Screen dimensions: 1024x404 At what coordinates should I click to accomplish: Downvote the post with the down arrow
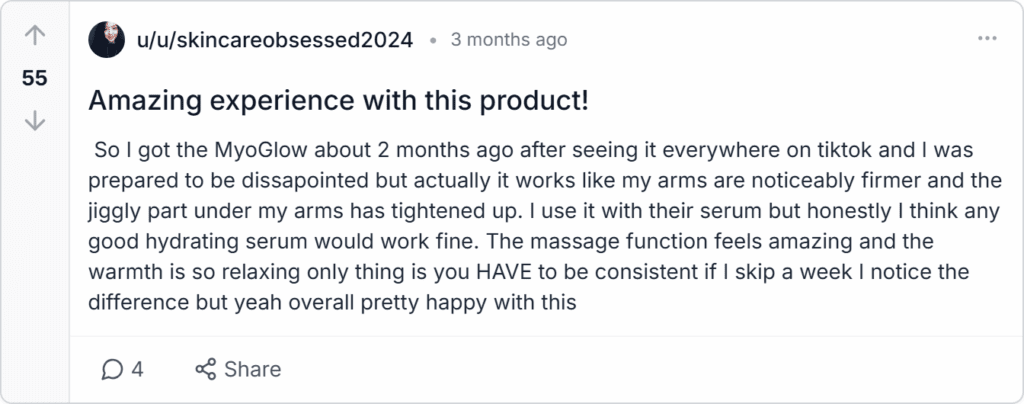tap(34, 121)
